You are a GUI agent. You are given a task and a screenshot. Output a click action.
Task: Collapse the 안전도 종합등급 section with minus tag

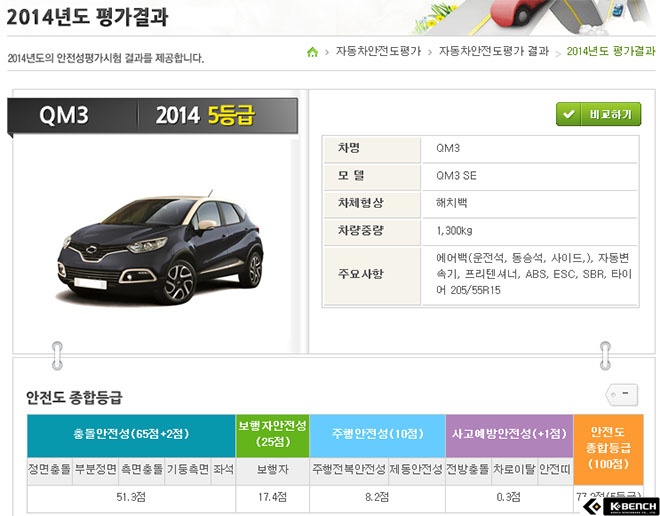(622, 395)
